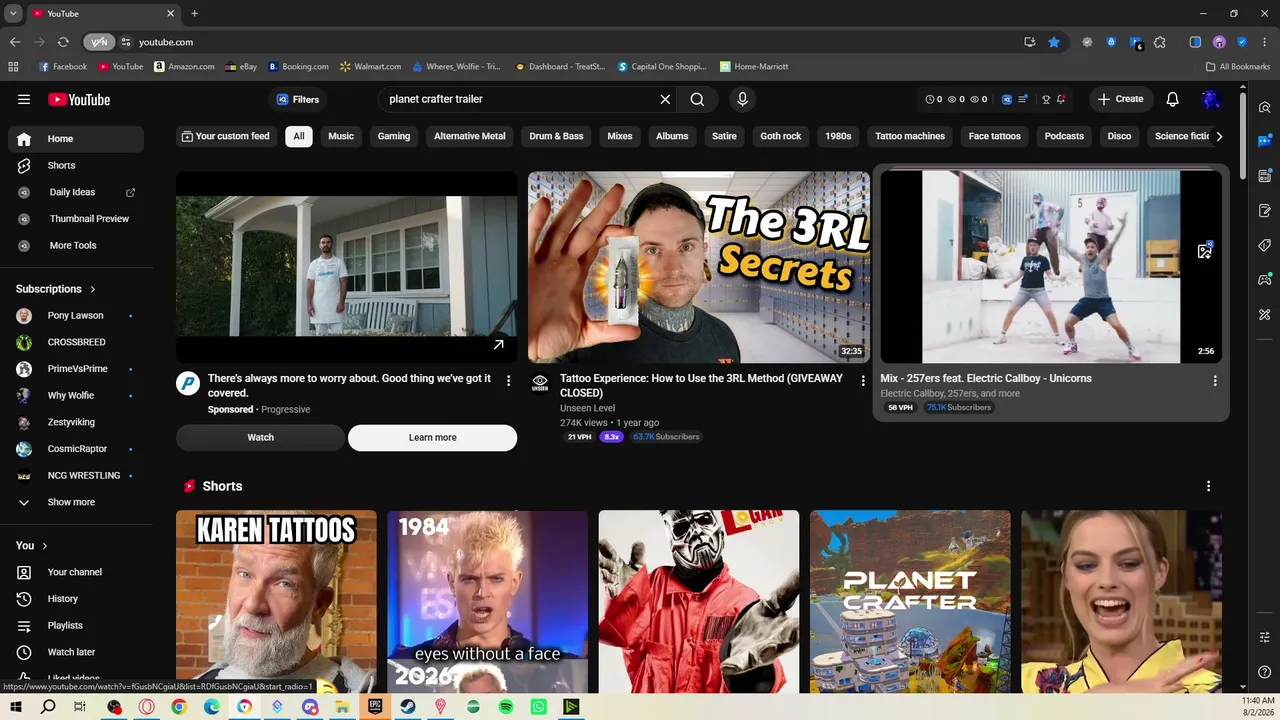Open Daily Ideas in the sidebar
The image size is (1280, 720).
tap(76, 192)
